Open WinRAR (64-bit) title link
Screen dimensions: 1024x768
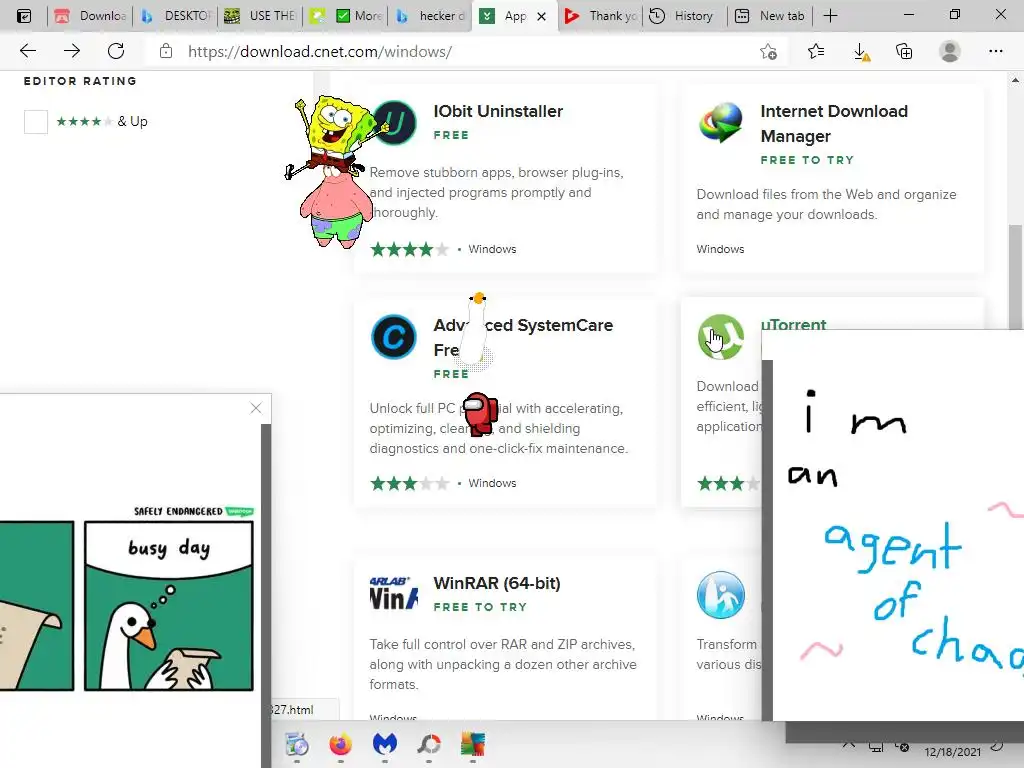(497, 583)
